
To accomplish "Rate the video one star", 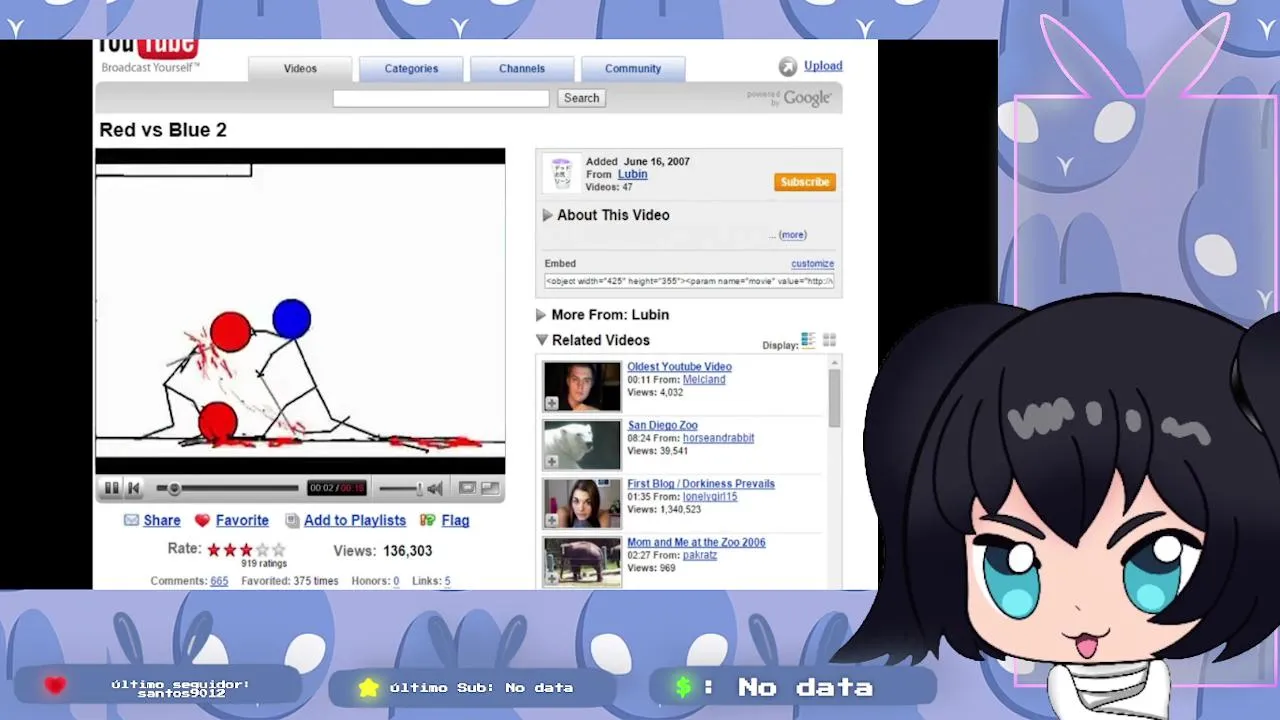I will 213,550.
